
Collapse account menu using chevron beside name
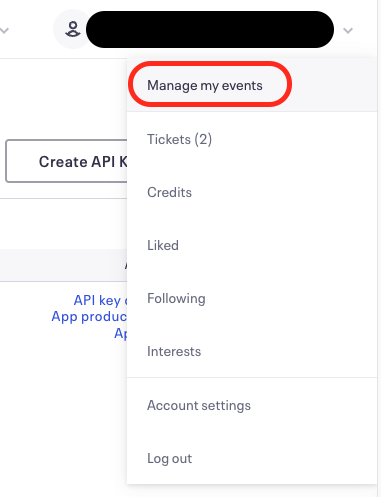click(x=348, y=31)
